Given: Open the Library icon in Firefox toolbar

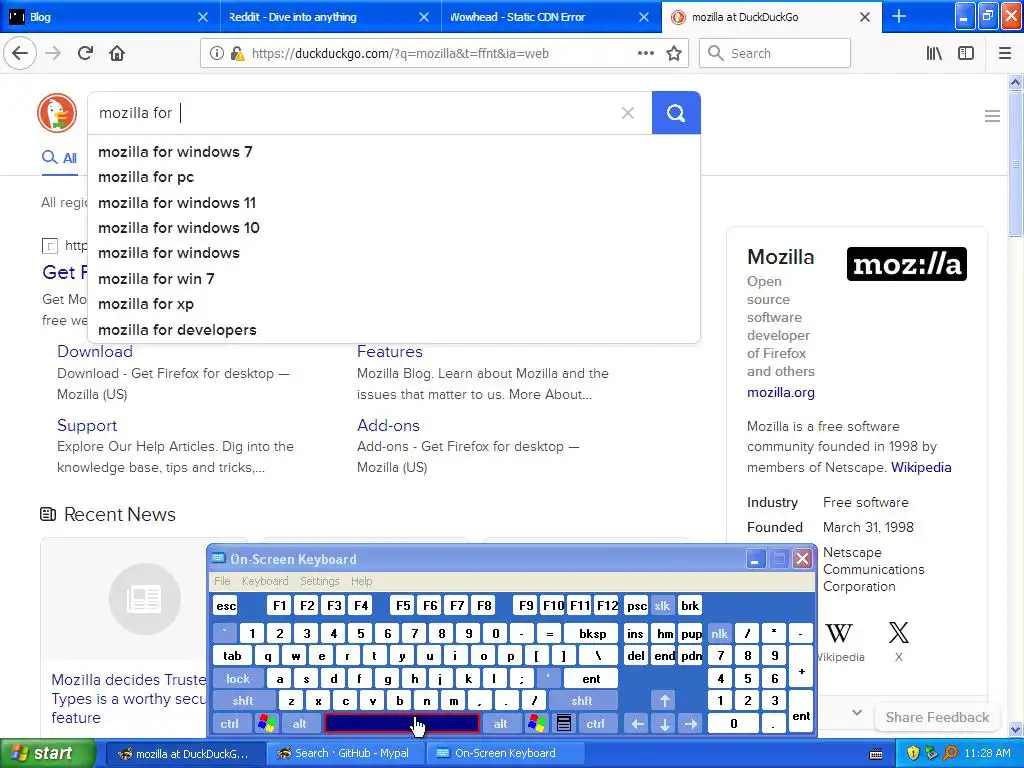Looking at the screenshot, I should click(x=934, y=54).
